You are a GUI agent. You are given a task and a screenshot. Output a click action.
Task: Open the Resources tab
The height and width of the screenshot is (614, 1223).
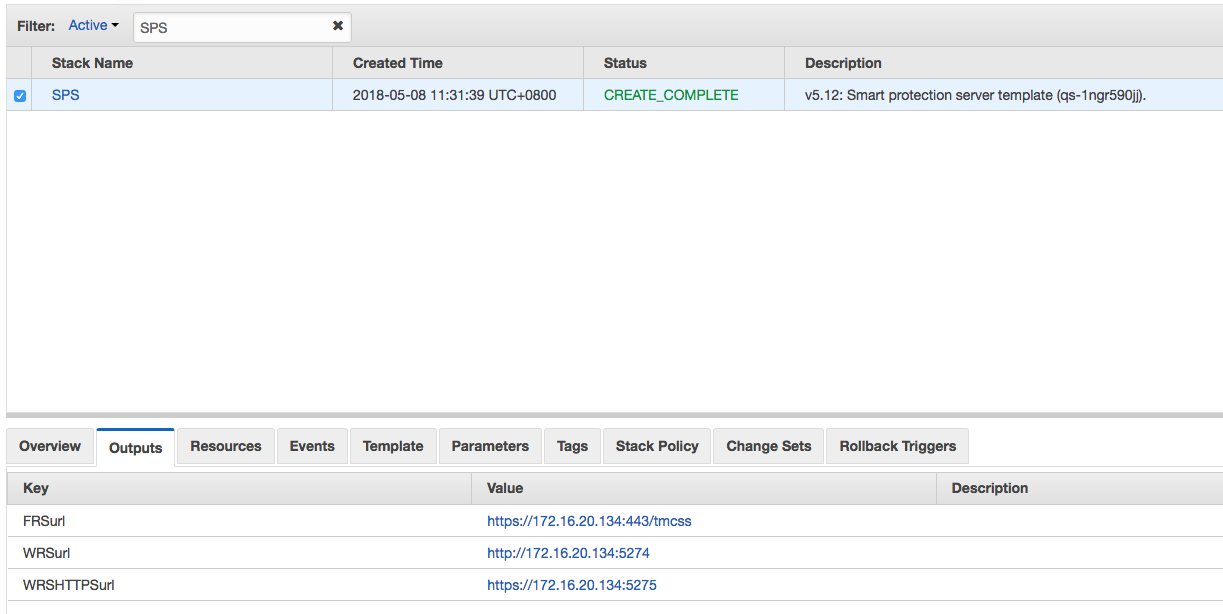pos(226,446)
